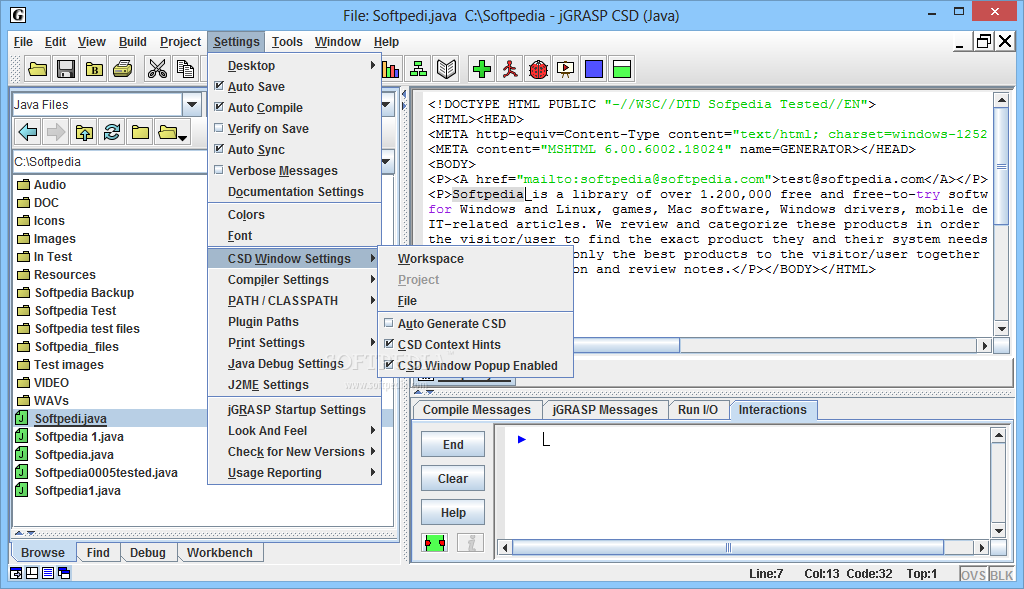Click the cascading windows icon in status bar
The image size is (1024, 589).
click(64, 573)
